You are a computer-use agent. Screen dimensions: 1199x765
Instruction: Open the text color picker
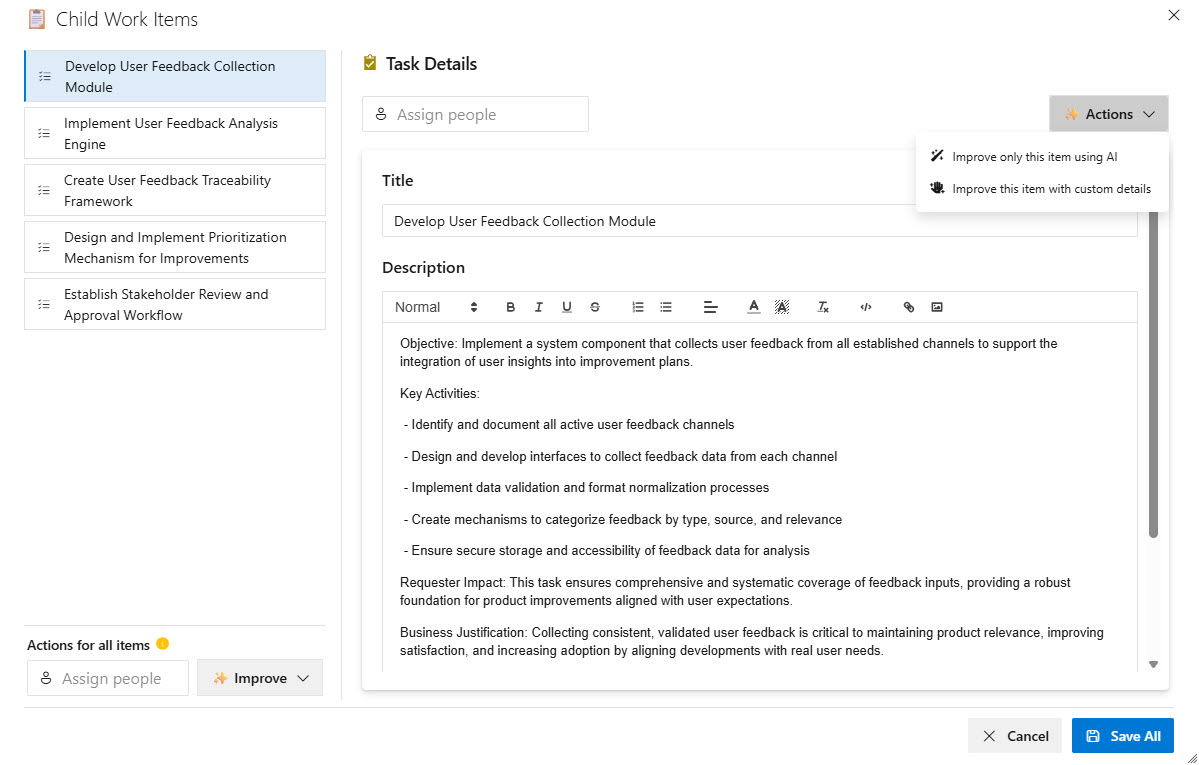tap(754, 307)
